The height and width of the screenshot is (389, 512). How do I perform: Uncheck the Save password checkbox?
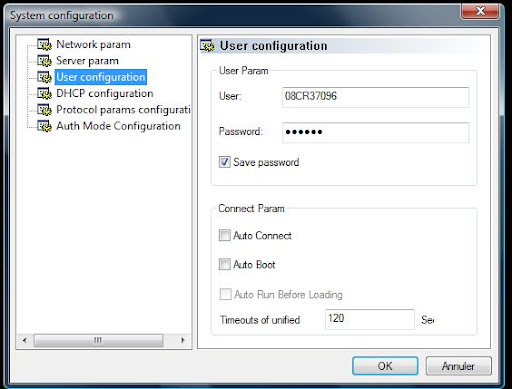224,162
